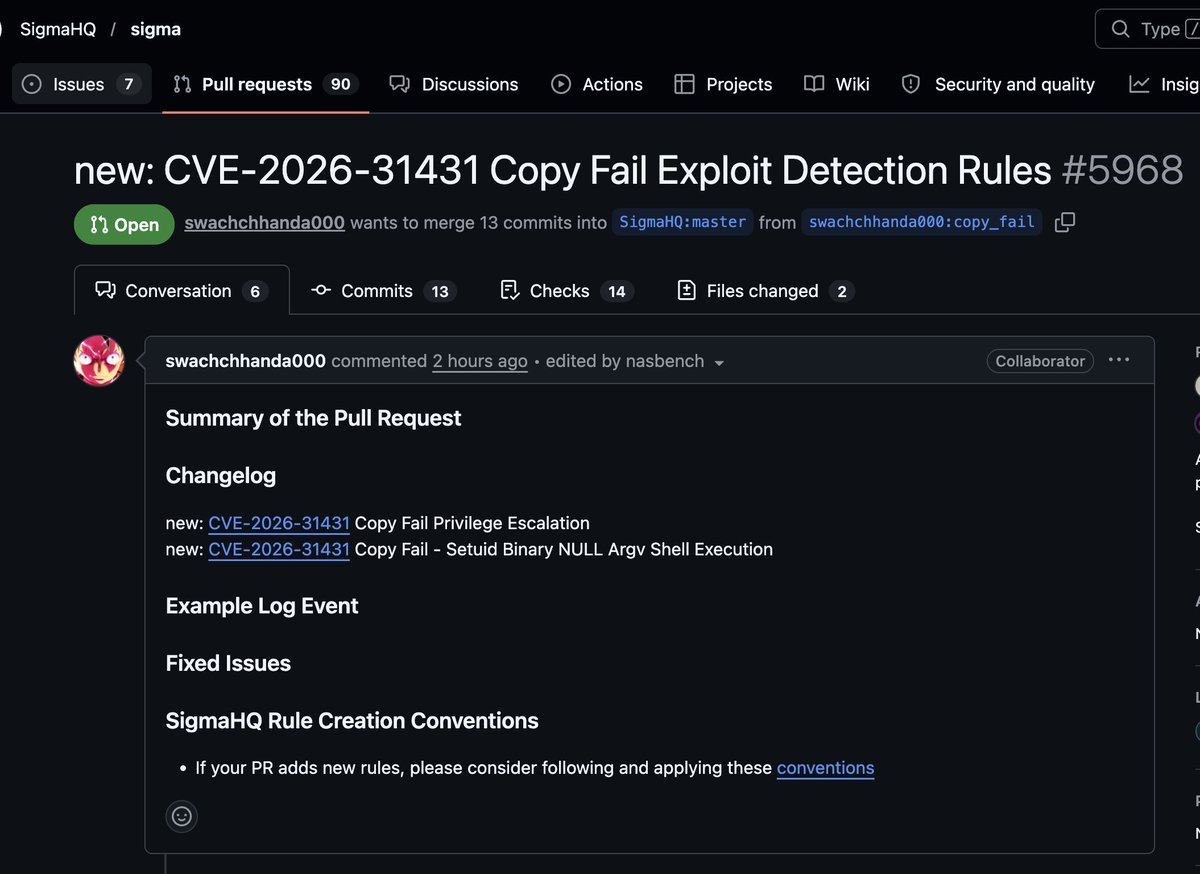The image size is (1200, 874).
Task: Click the Changelog heading
Action: (x=221, y=475)
